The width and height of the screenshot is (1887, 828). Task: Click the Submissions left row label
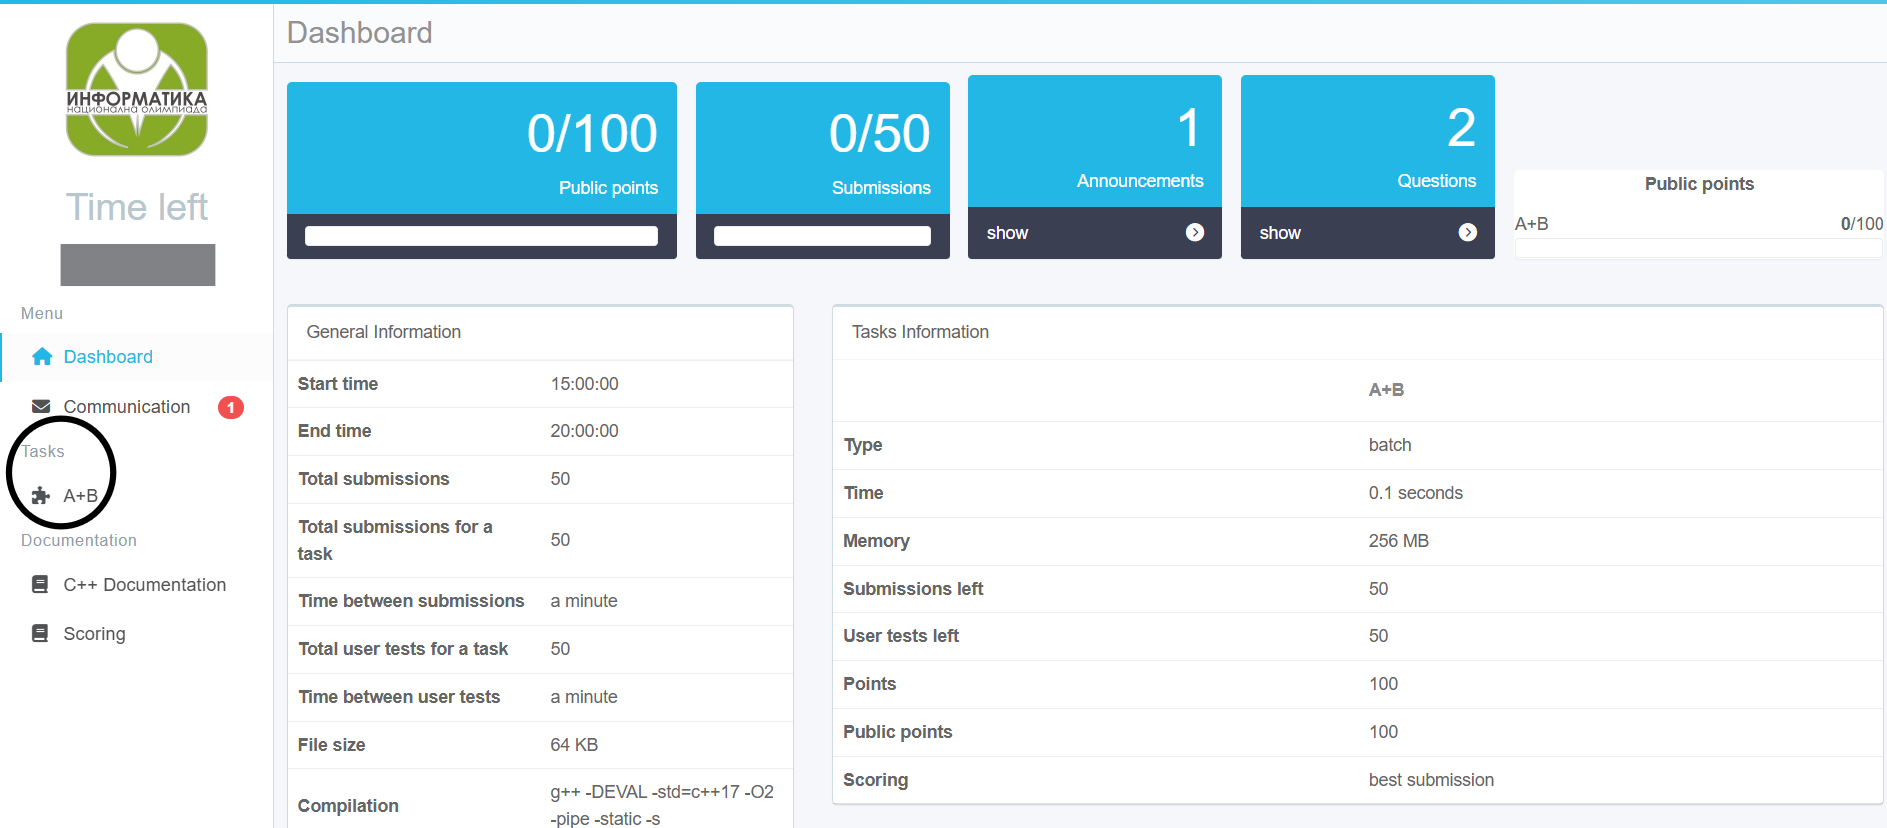(x=913, y=589)
